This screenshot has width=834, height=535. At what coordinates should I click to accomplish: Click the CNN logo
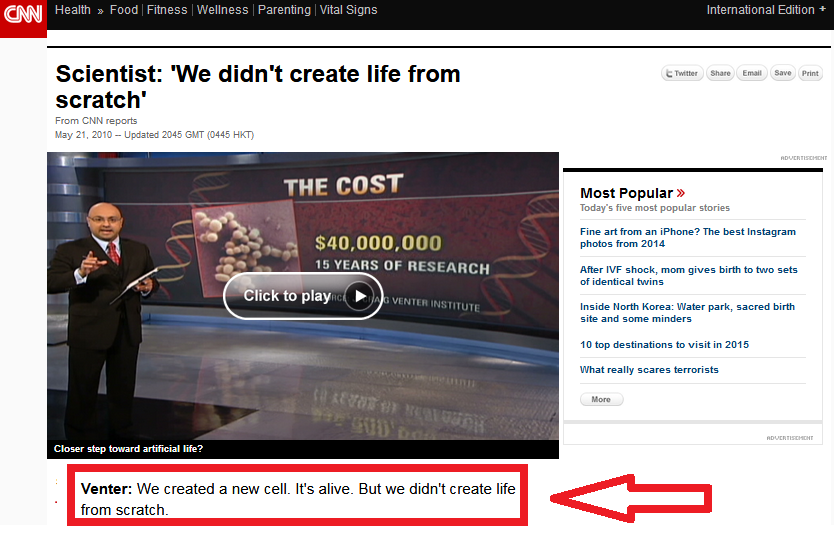click(23, 17)
